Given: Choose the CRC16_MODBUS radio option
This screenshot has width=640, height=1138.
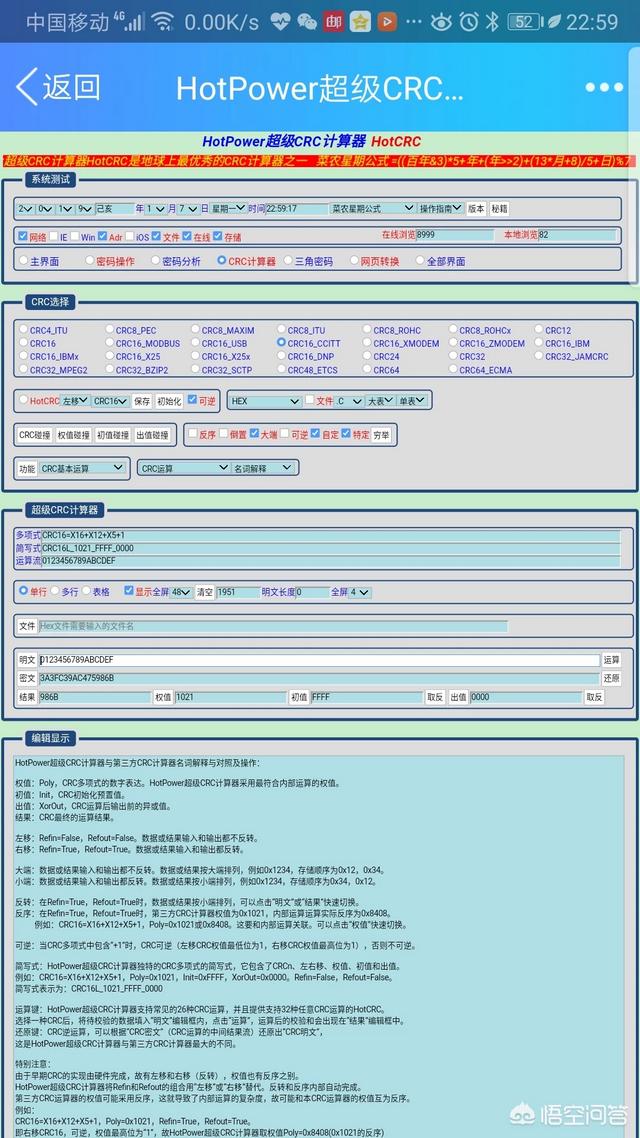Looking at the screenshot, I should (x=110, y=343).
